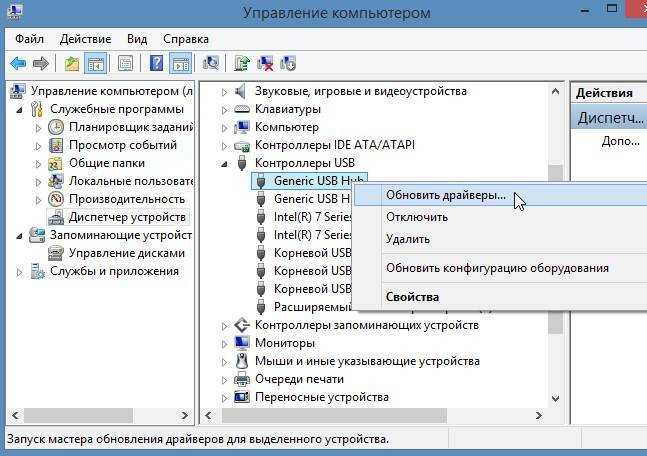Toggle the Show/Hide action pane icon
Screen dimensions: 647x456
pos(181,64)
